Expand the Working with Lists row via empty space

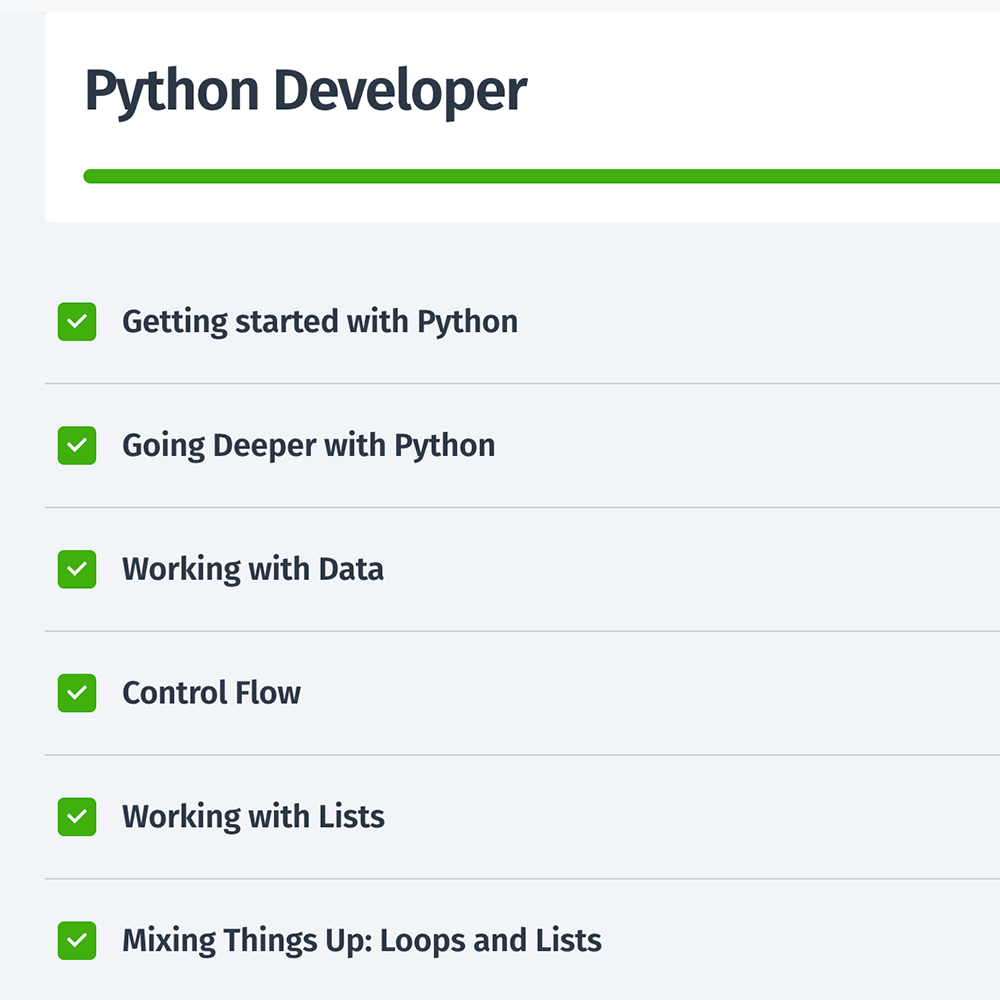pos(690,817)
